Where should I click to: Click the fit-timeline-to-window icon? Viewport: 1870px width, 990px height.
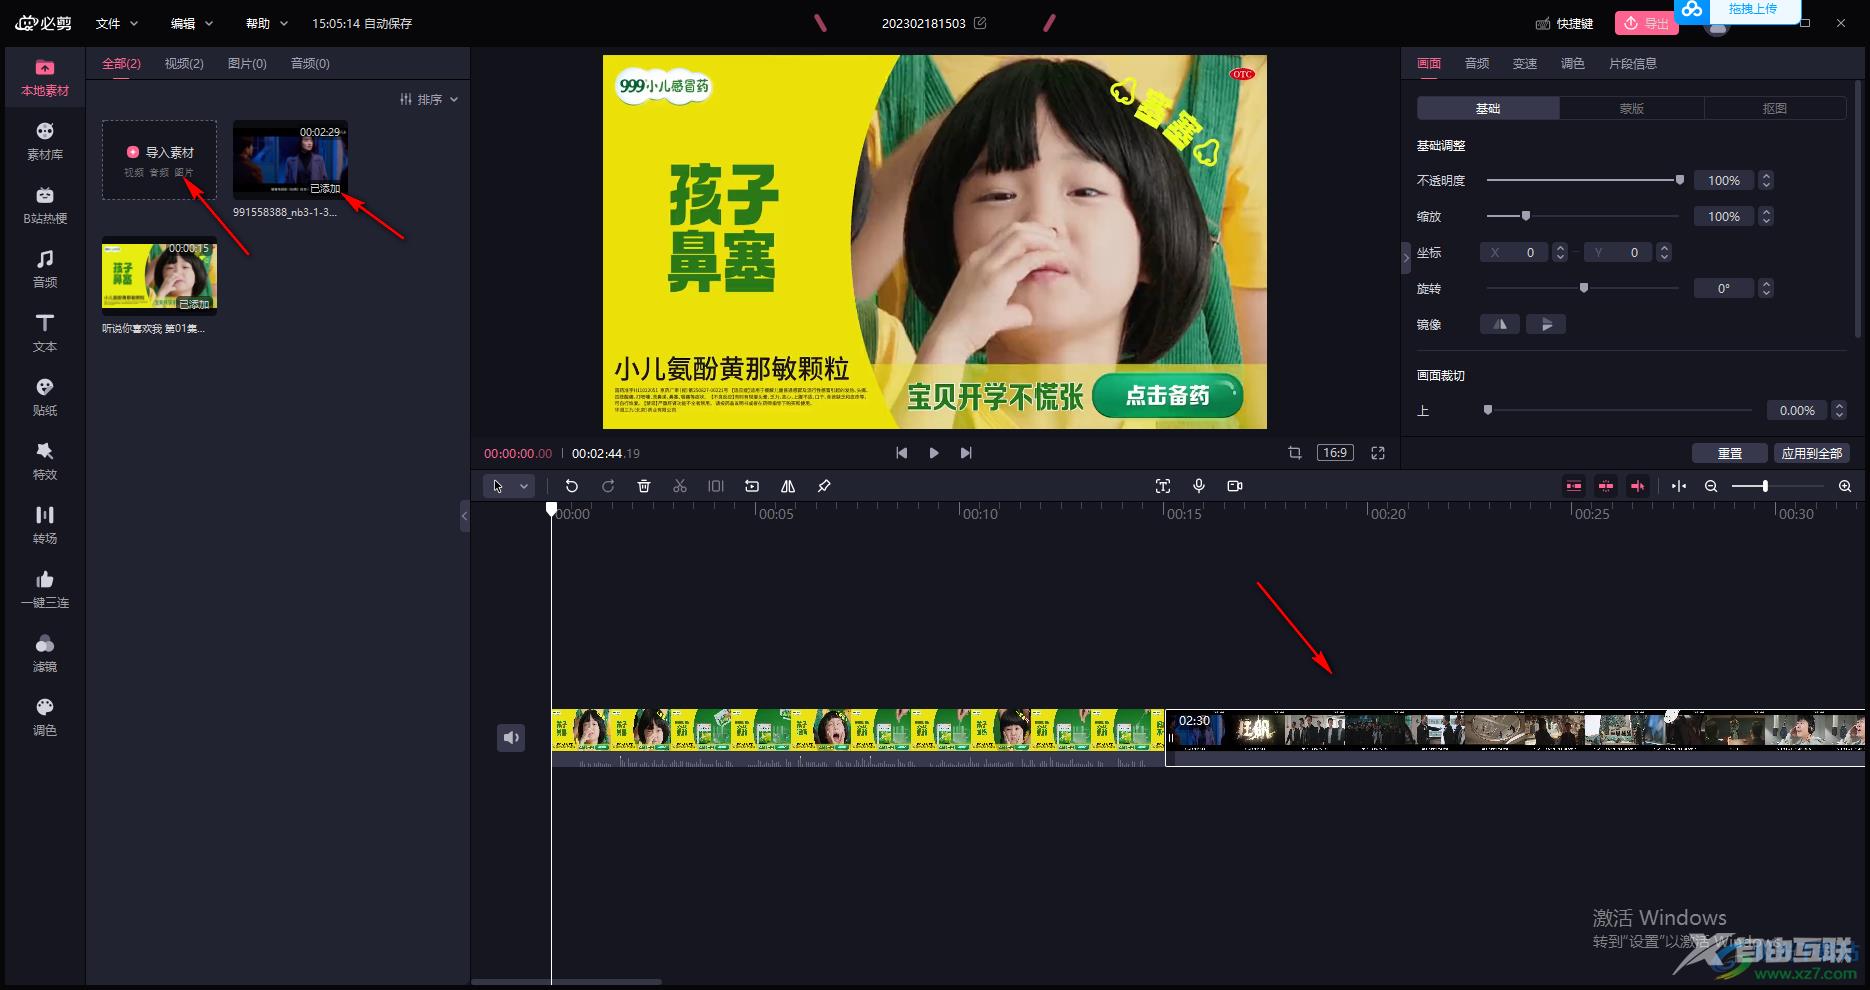(x=1679, y=486)
